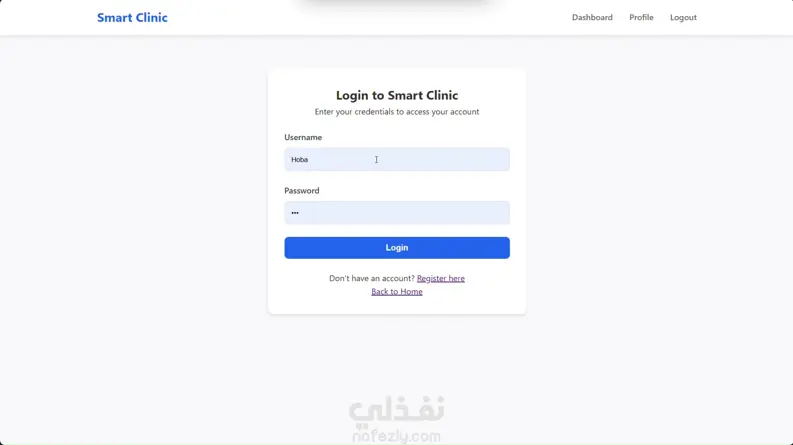Open the Register here link
The height and width of the screenshot is (445, 793).
[x=440, y=278]
